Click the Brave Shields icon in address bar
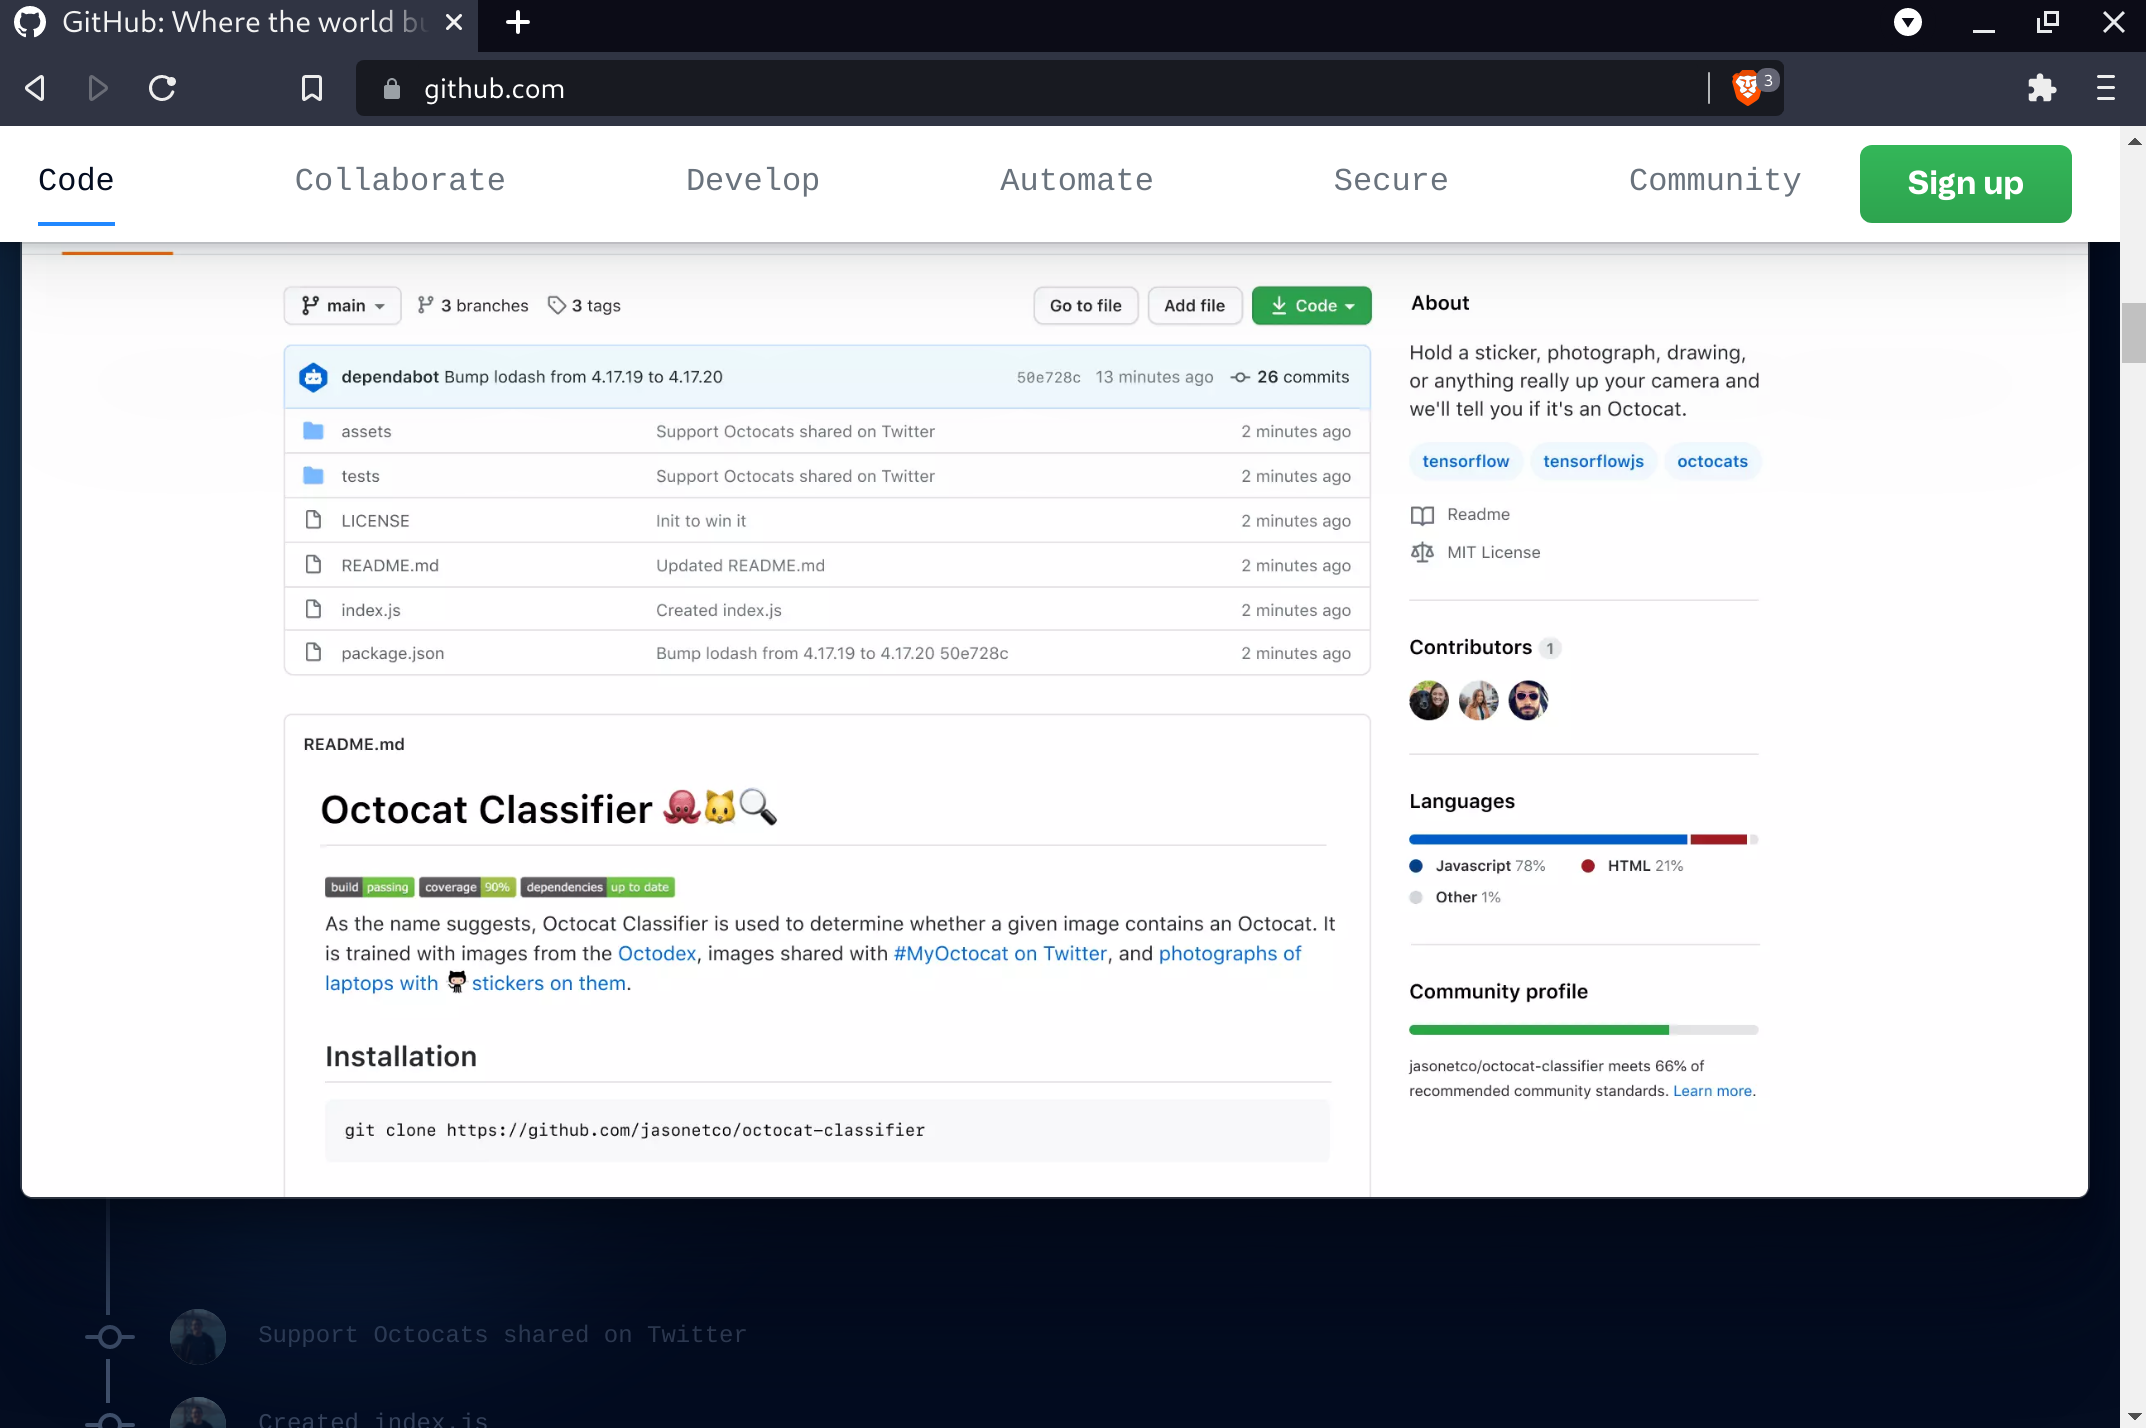This screenshot has width=2146, height=1428. coord(1746,88)
